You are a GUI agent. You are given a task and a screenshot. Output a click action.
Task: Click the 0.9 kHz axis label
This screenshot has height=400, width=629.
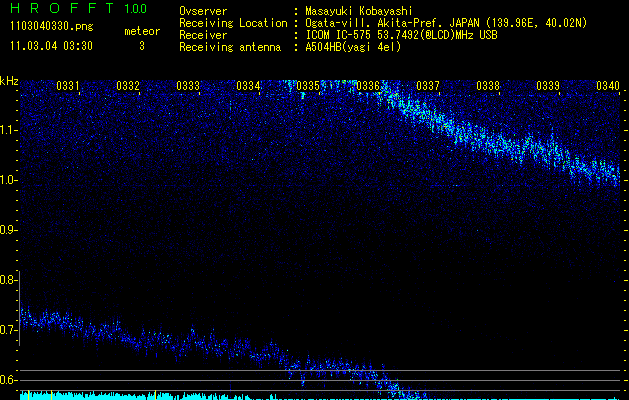tap(7, 230)
